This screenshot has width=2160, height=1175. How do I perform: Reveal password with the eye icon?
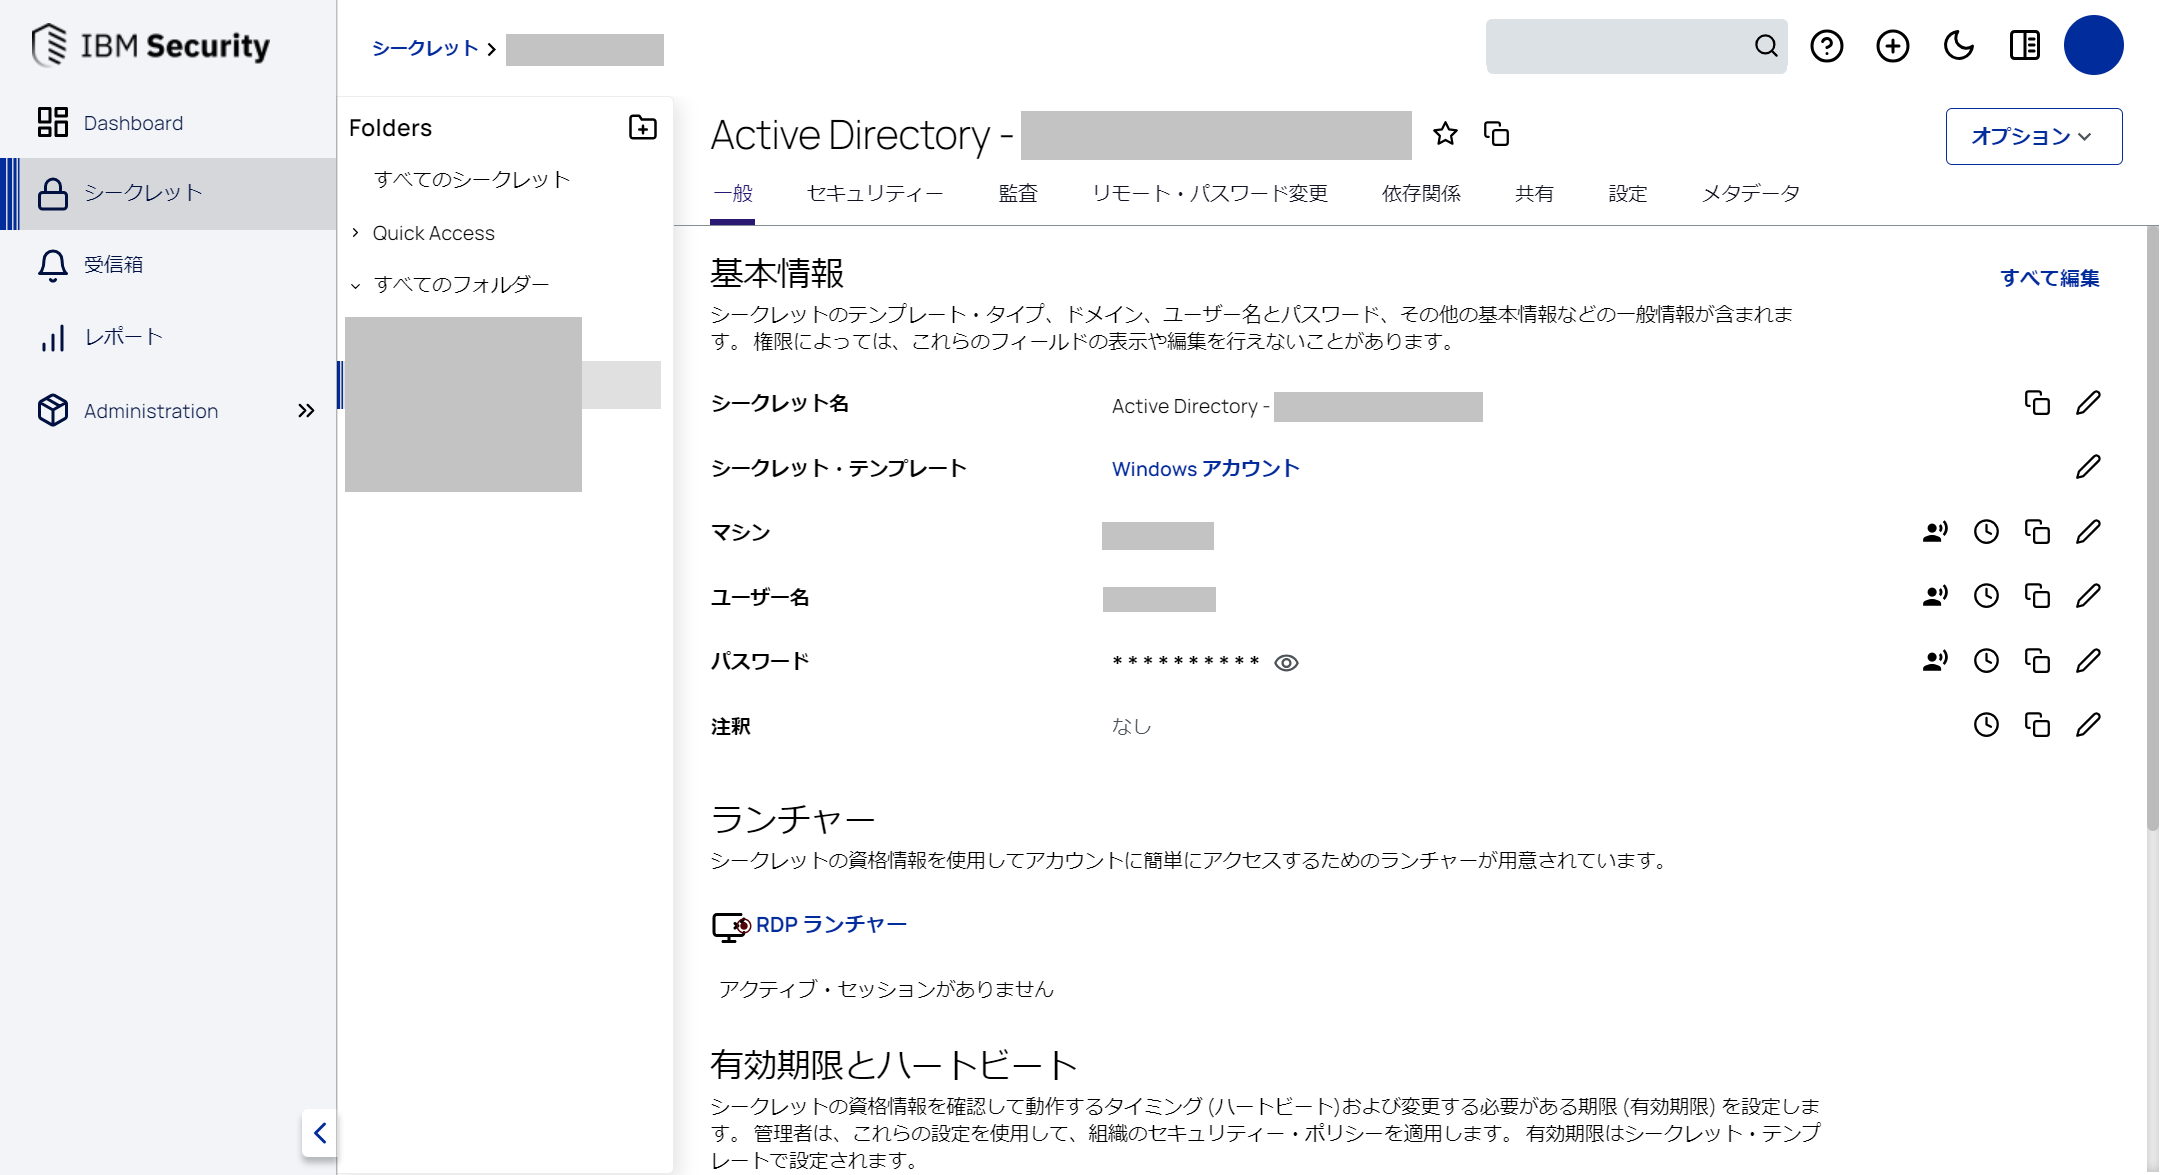[1286, 663]
